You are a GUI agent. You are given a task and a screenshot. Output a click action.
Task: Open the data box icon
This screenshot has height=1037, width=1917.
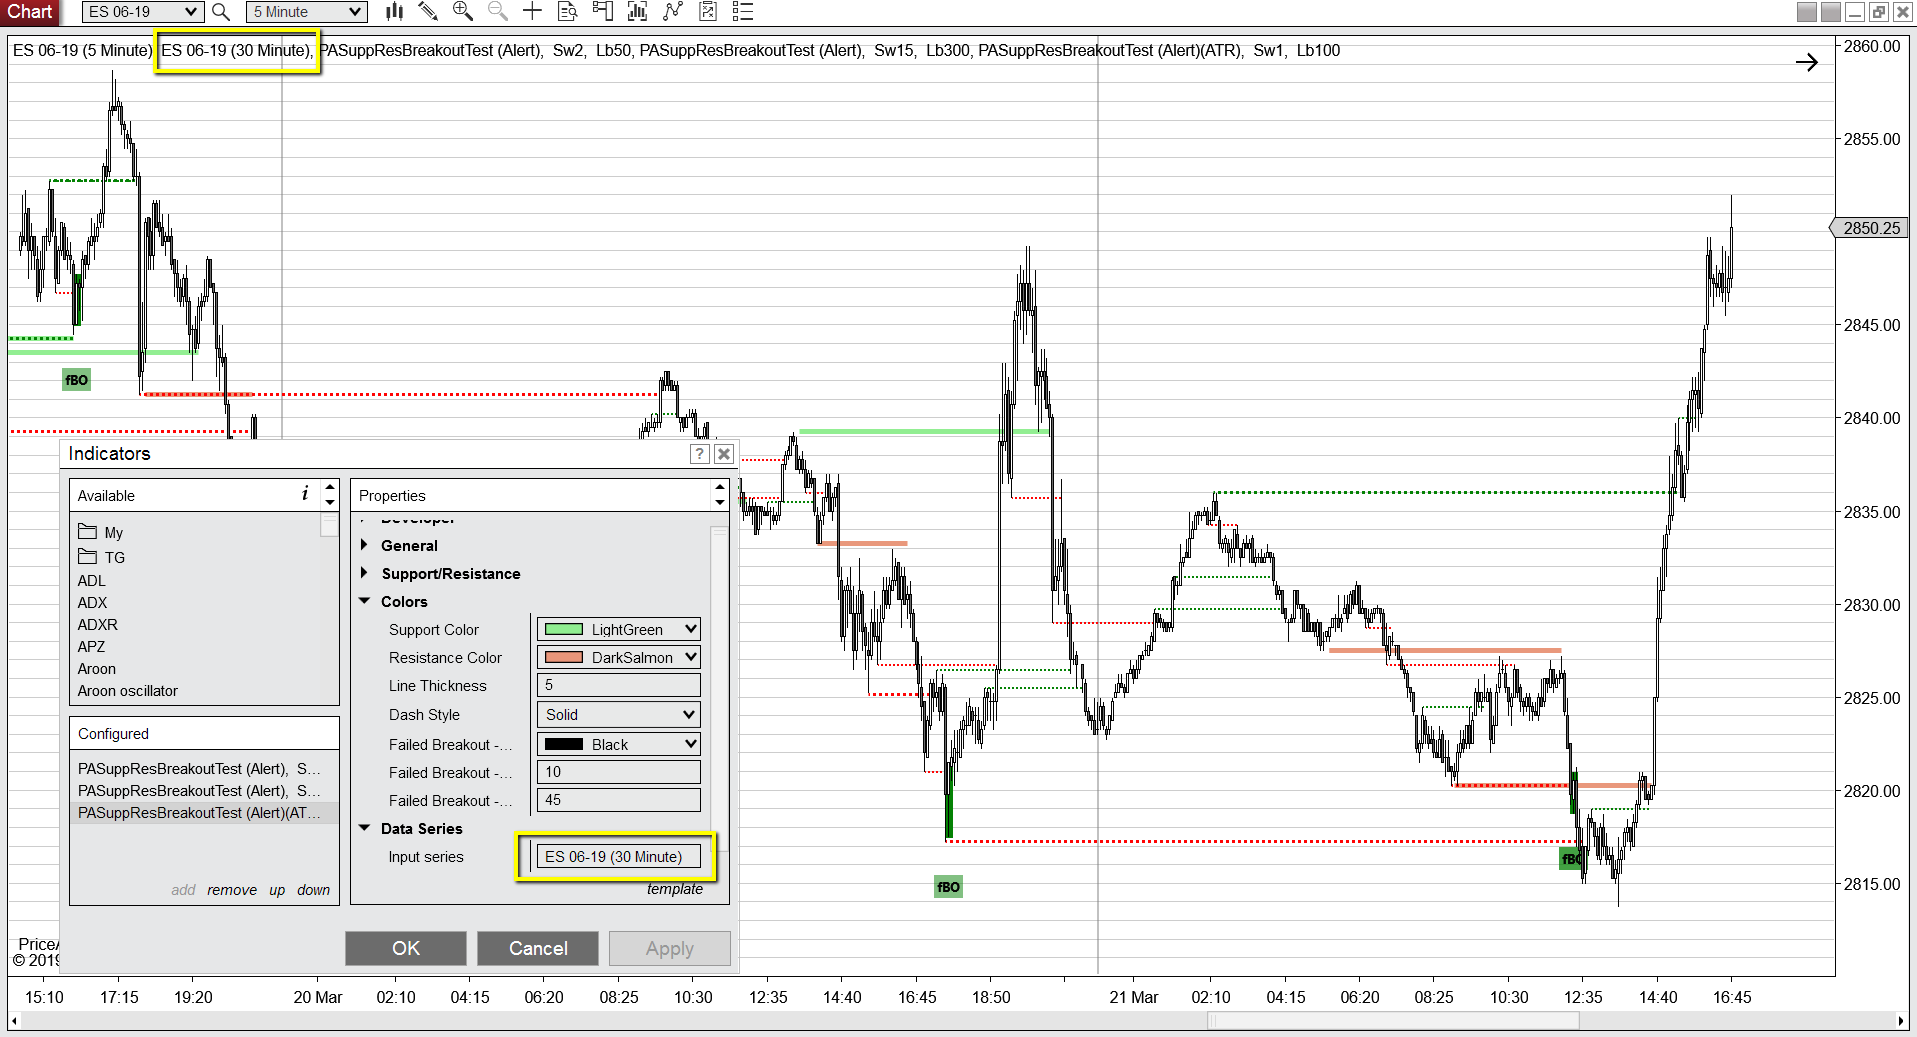point(567,12)
